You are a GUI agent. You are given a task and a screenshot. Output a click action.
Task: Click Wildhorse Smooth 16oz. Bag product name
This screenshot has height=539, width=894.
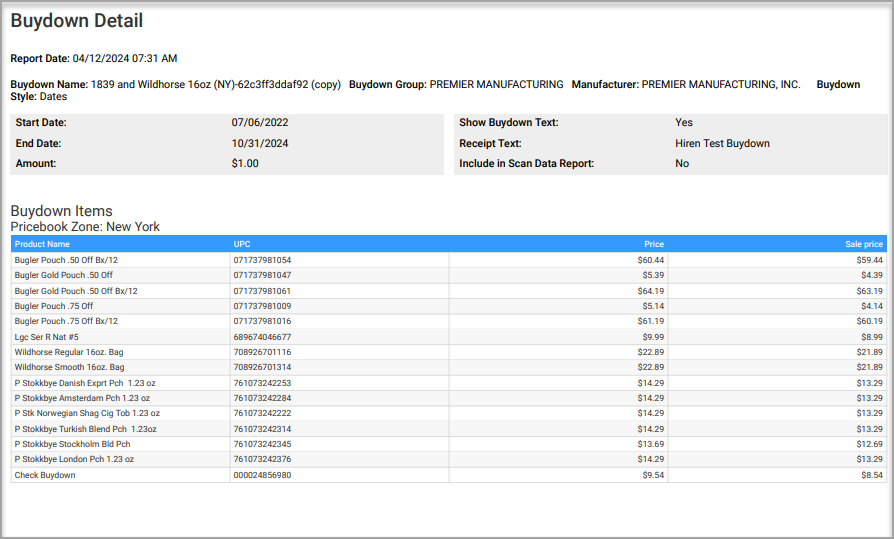(70, 367)
